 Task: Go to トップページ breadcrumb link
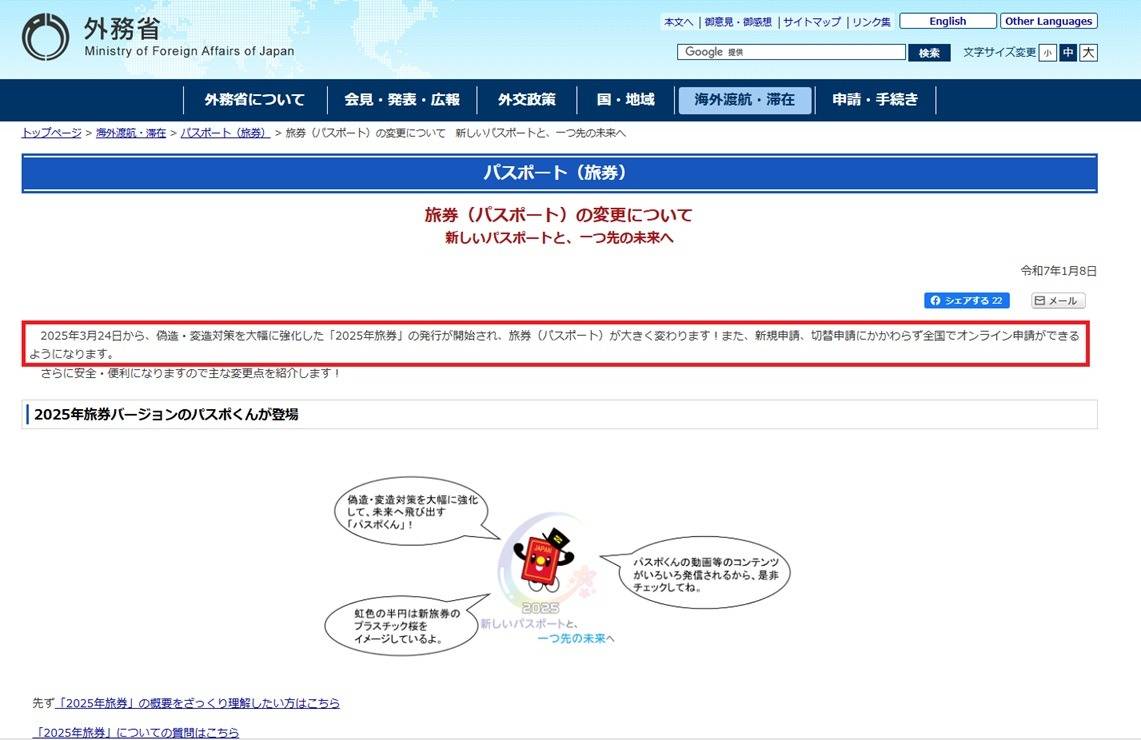(51, 133)
